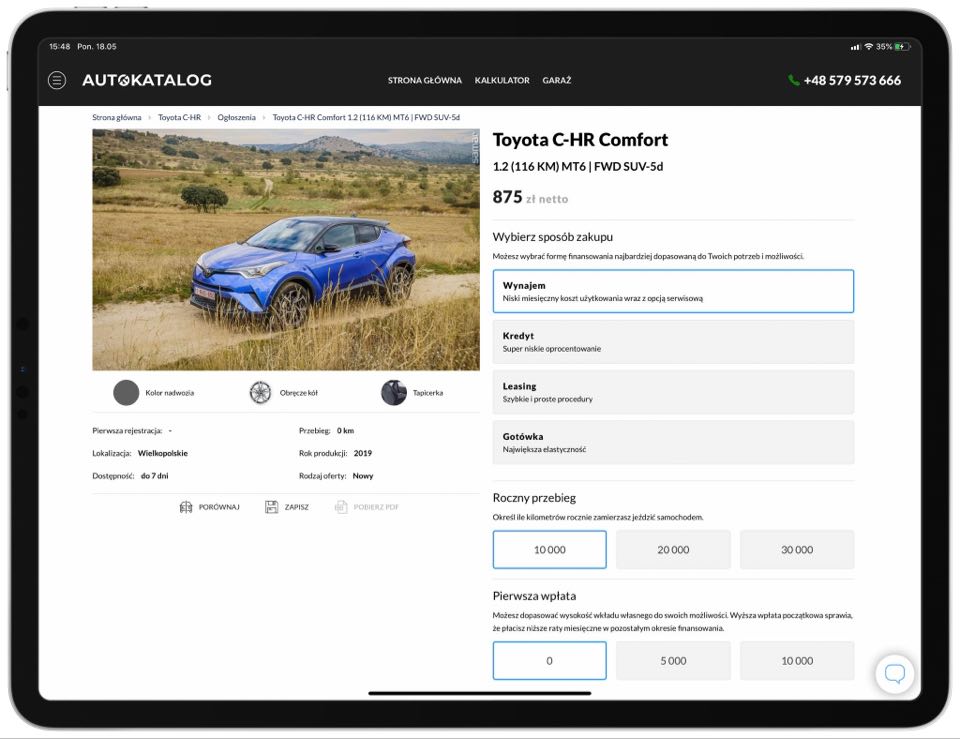This screenshot has width=960, height=739.
Task: Set first payment to 5 000
Action: pyautogui.click(x=673, y=661)
